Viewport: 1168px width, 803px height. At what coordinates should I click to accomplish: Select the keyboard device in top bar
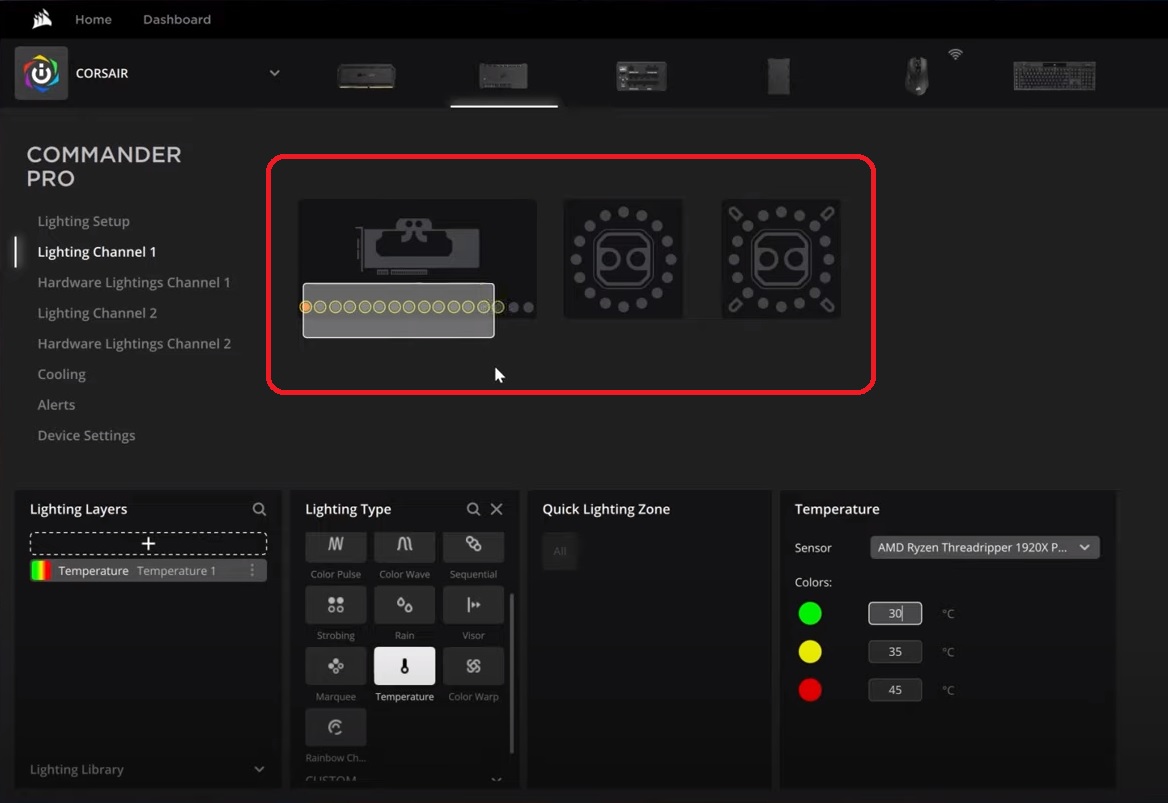1053,76
